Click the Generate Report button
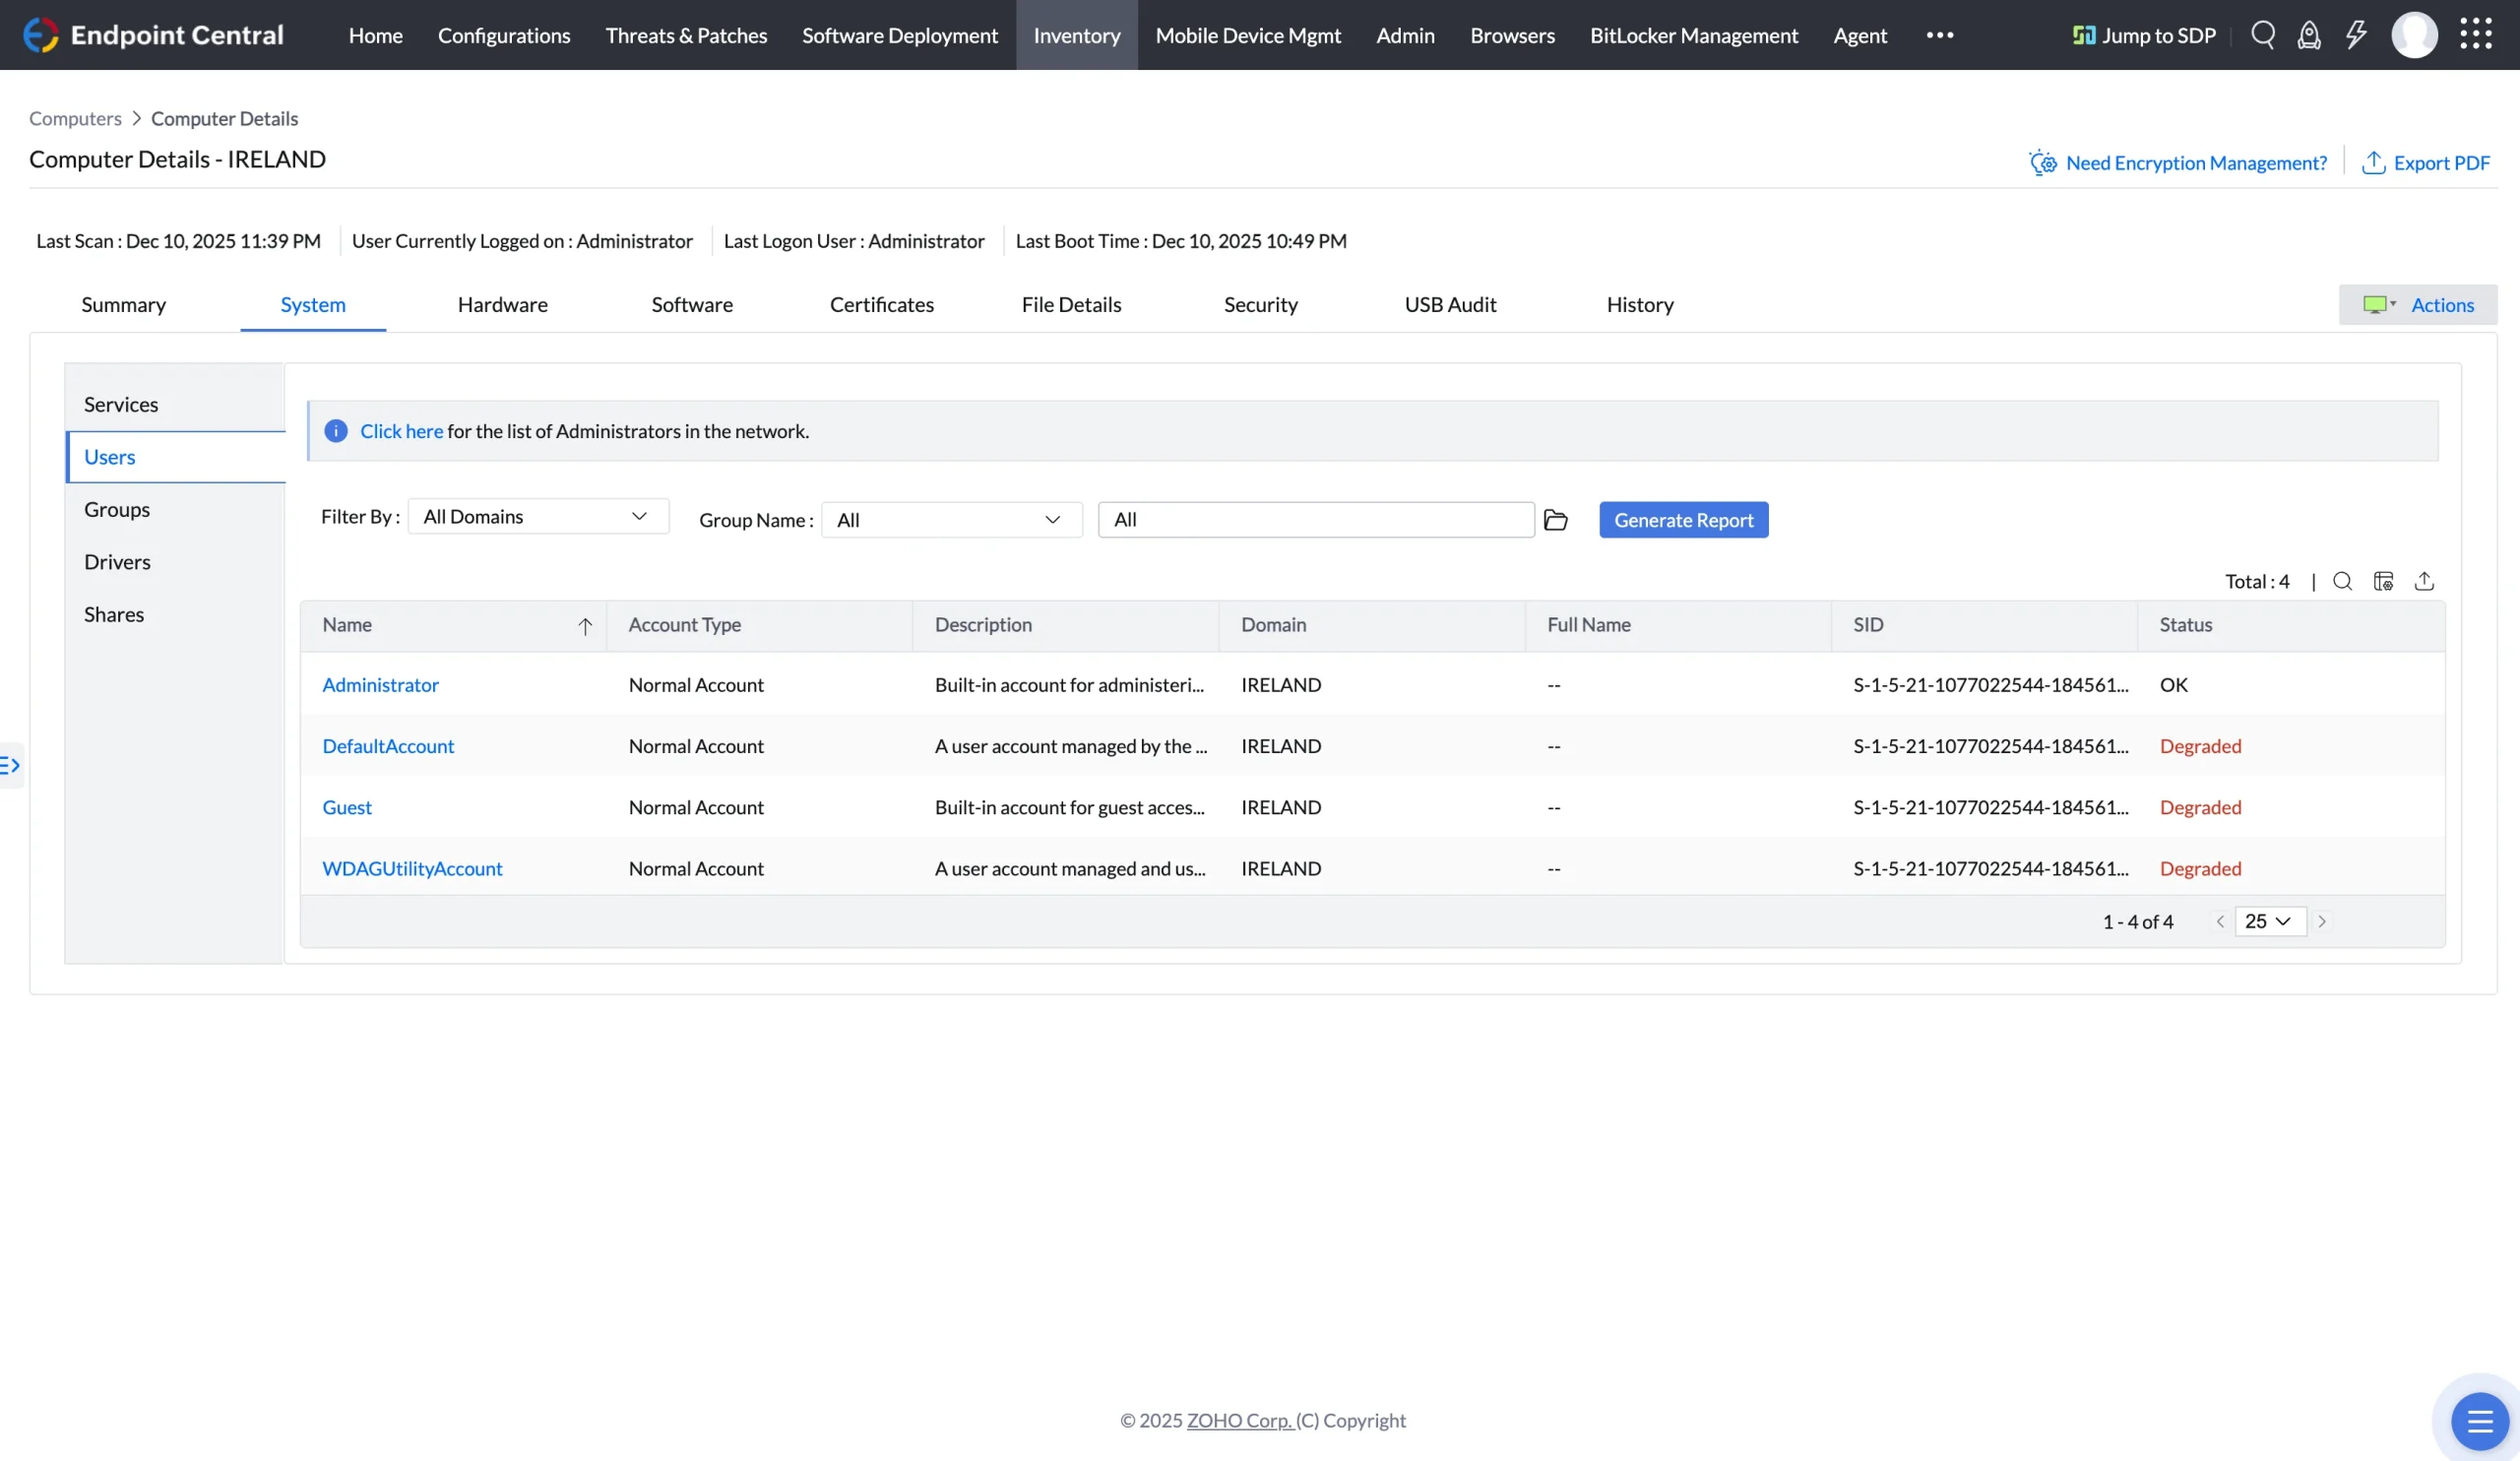Viewport: 2520px width, 1461px height. (x=1684, y=520)
